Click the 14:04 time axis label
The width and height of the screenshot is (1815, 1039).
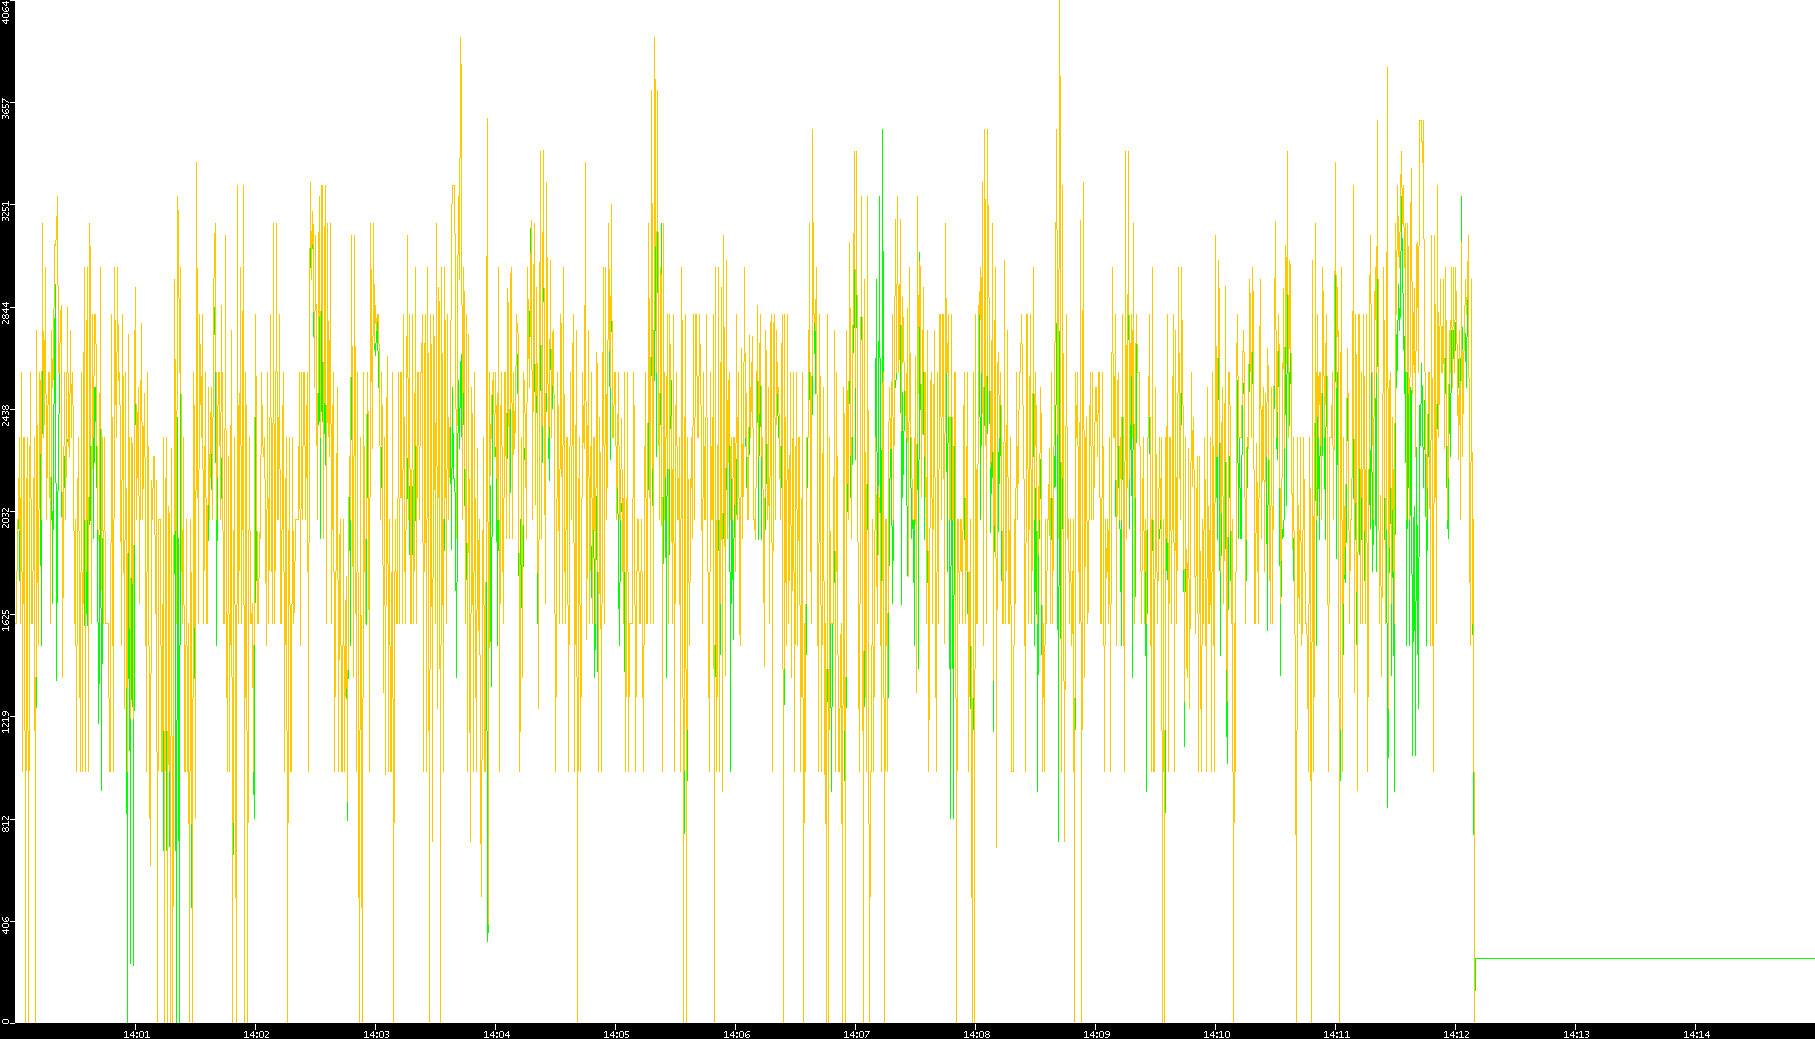(496, 1033)
